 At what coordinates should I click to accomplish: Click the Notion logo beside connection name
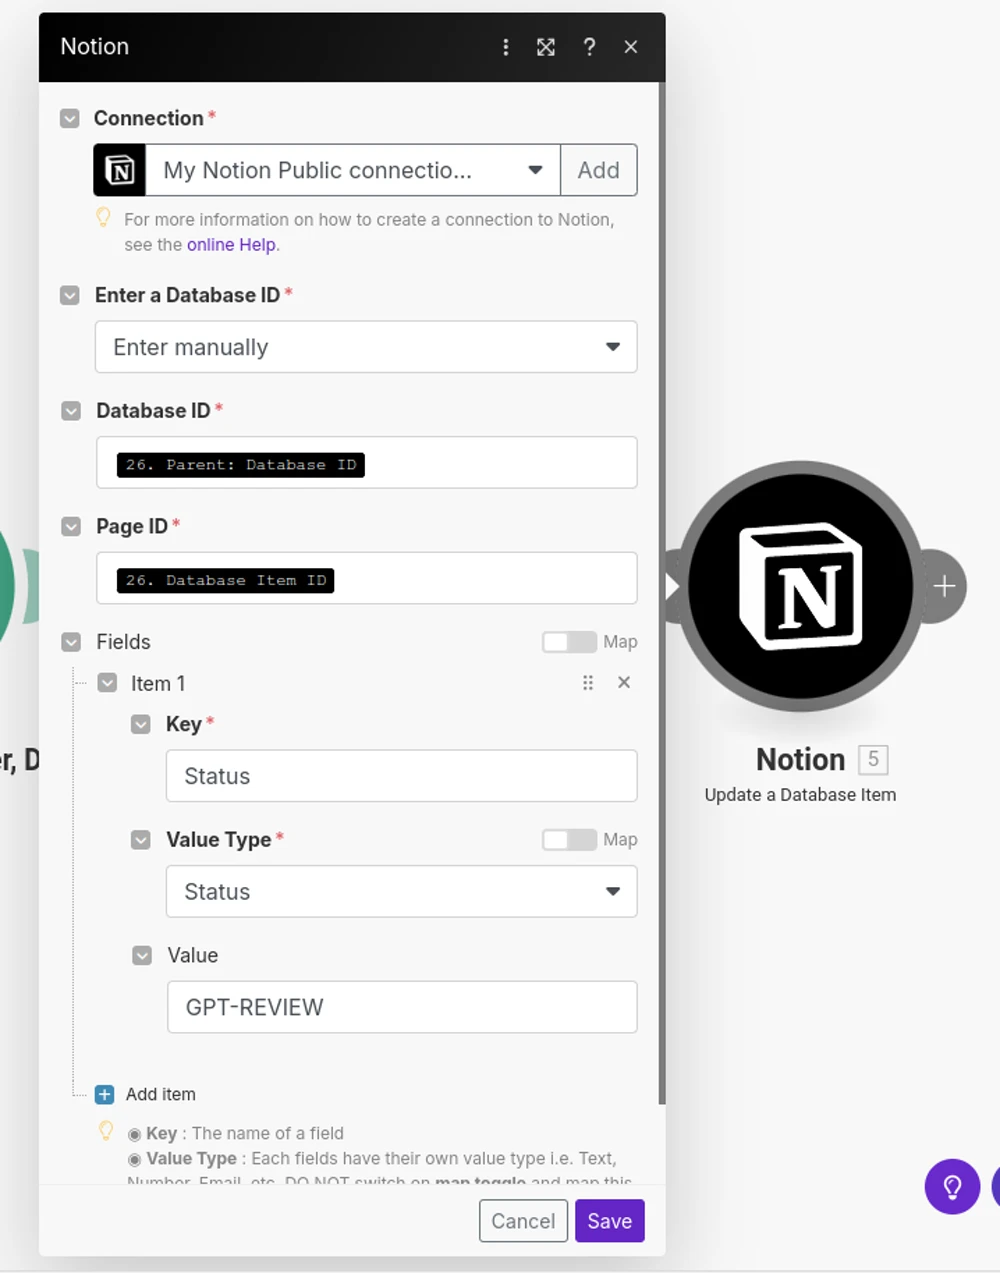pos(120,170)
